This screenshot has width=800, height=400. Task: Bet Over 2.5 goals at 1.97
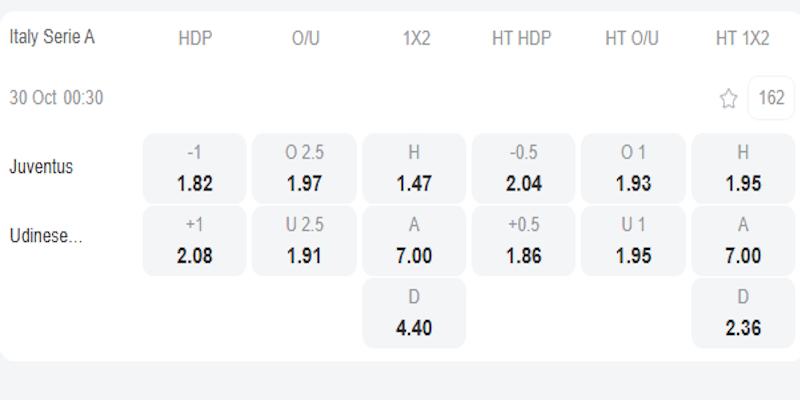pyautogui.click(x=304, y=168)
